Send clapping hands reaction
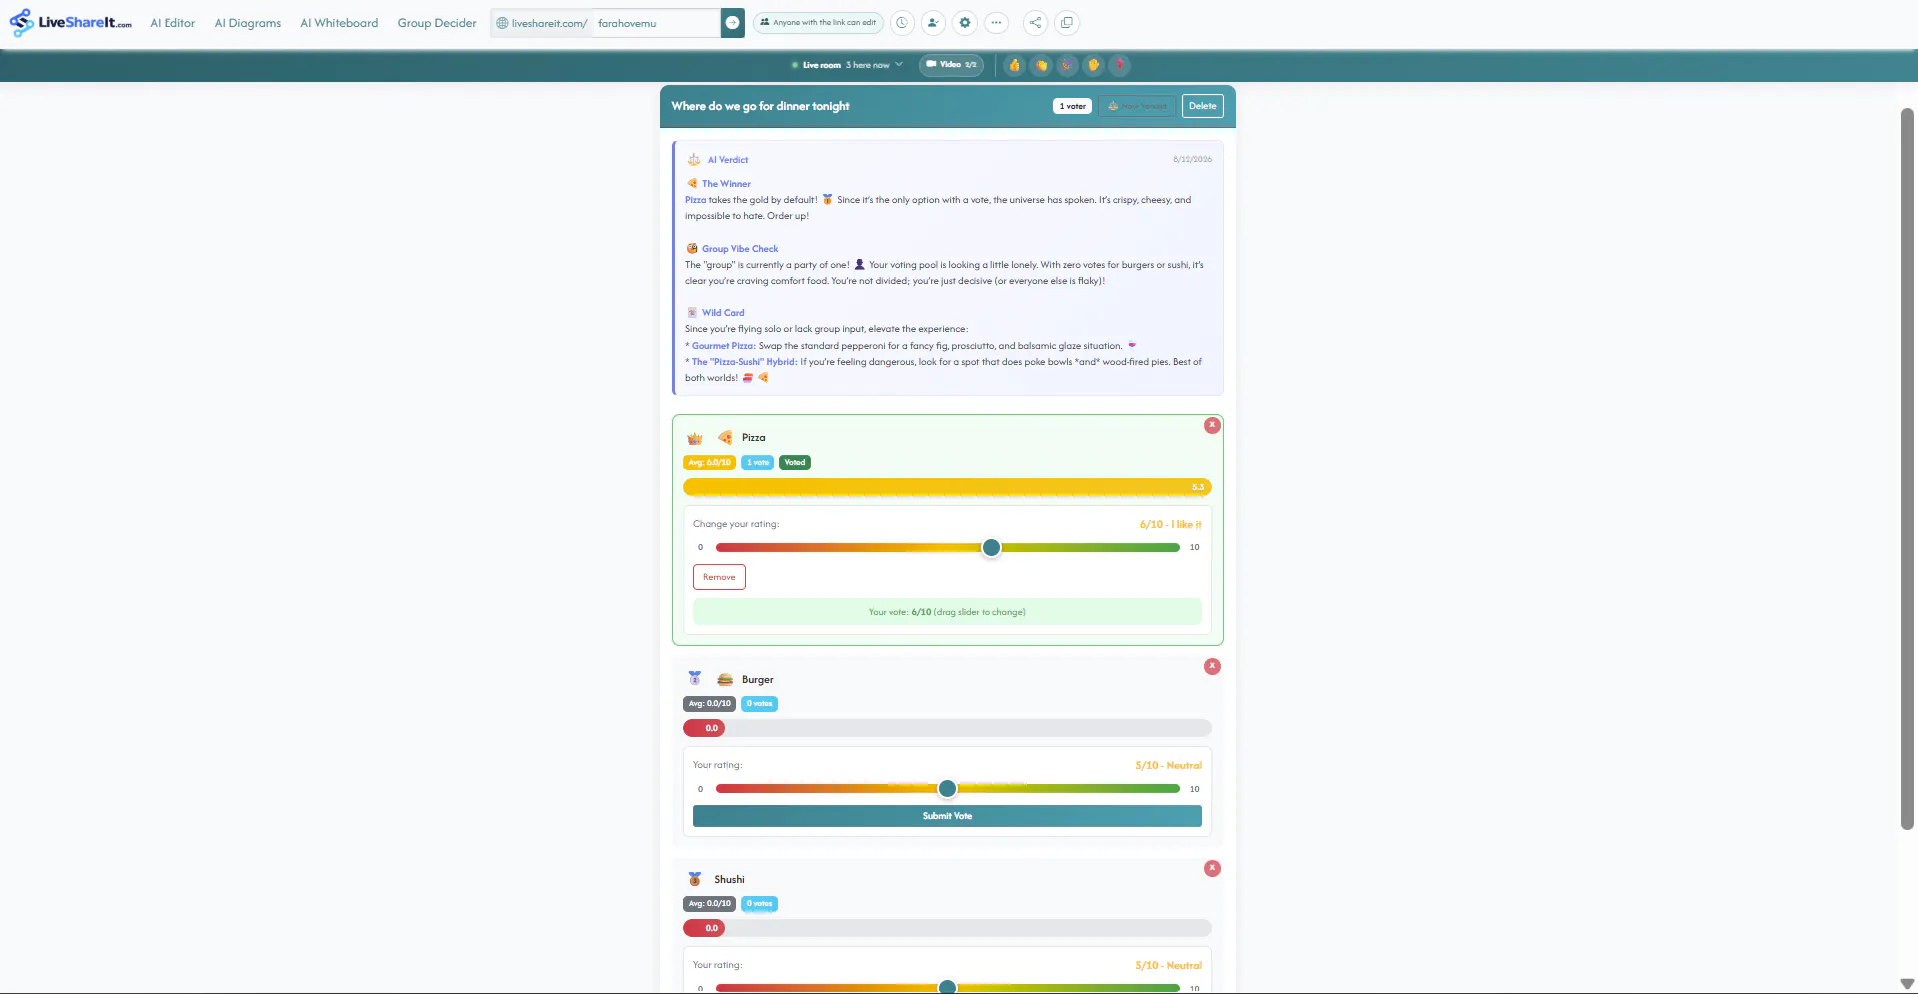The width and height of the screenshot is (1918, 994). (1041, 65)
